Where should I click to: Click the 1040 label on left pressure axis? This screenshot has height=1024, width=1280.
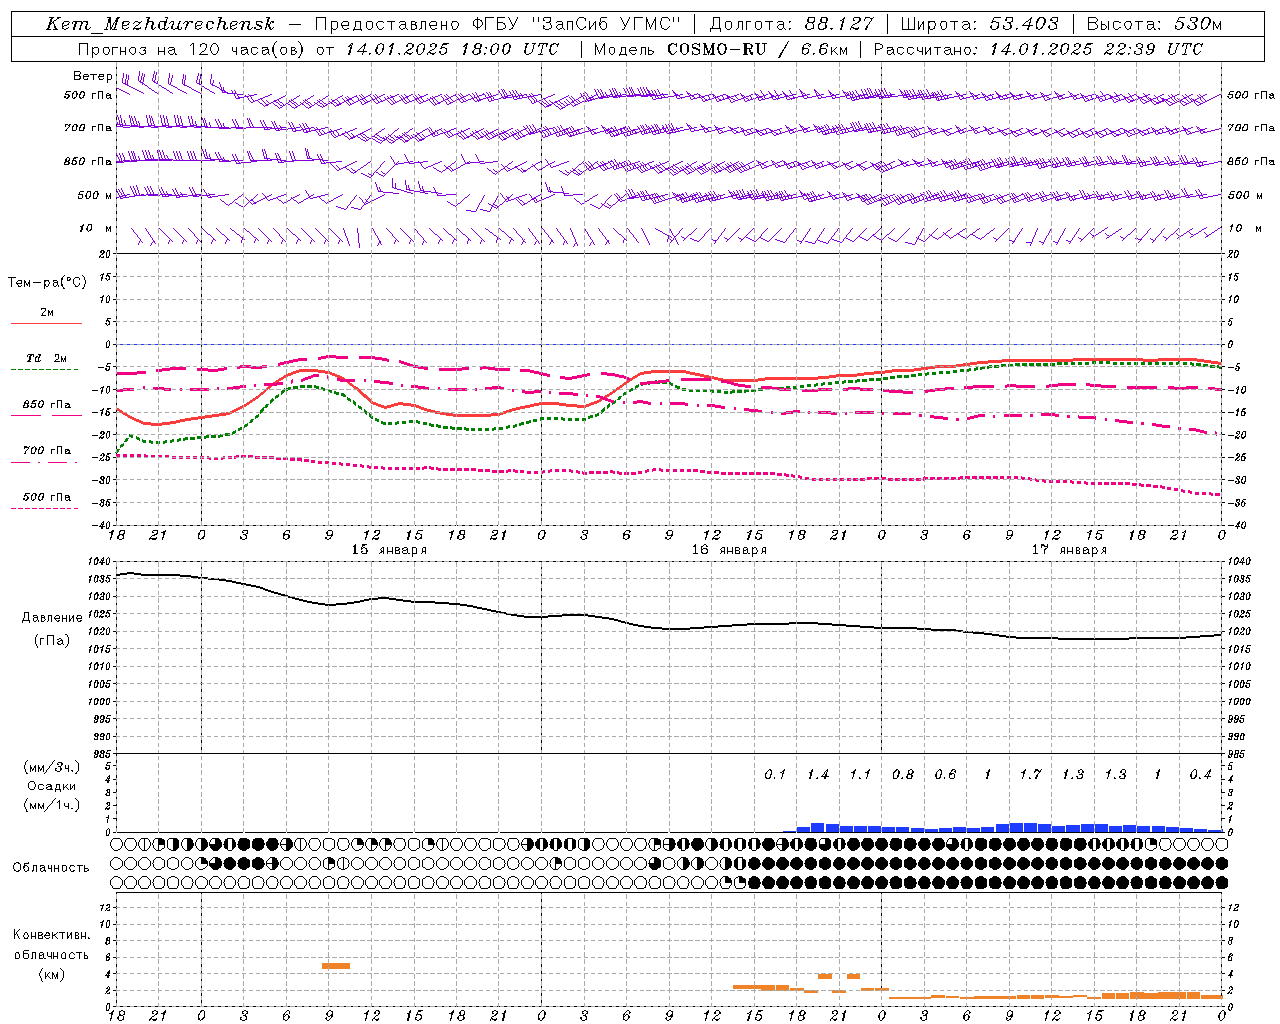(99, 562)
